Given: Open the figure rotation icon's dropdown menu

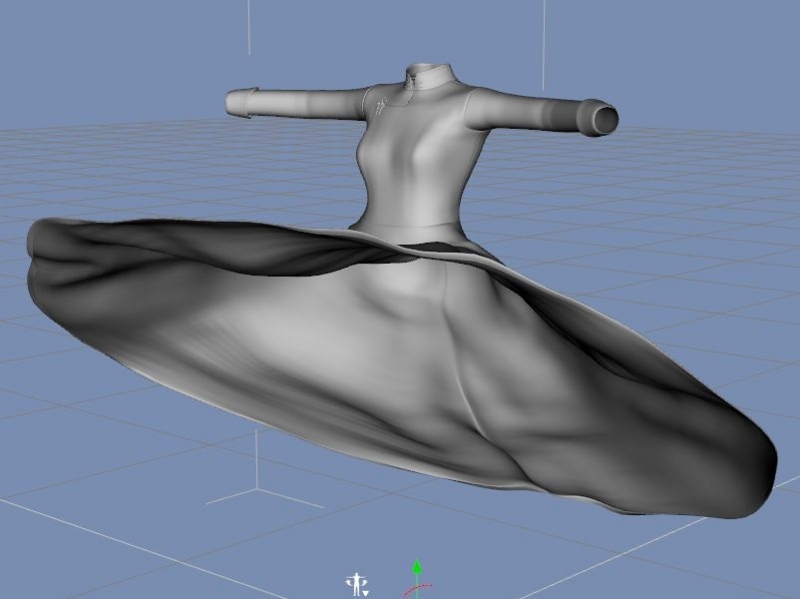Looking at the screenshot, I should [366, 592].
